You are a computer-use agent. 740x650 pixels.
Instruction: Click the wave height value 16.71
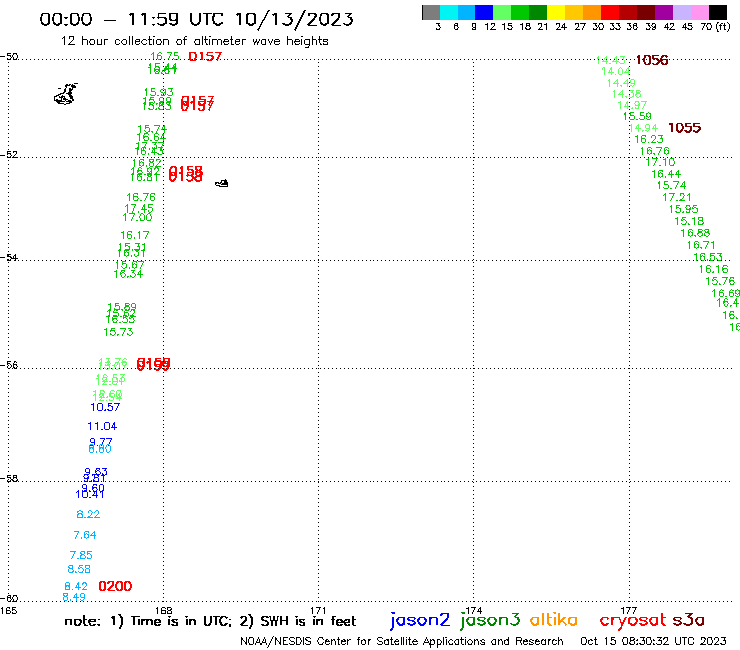pos(701,245)
